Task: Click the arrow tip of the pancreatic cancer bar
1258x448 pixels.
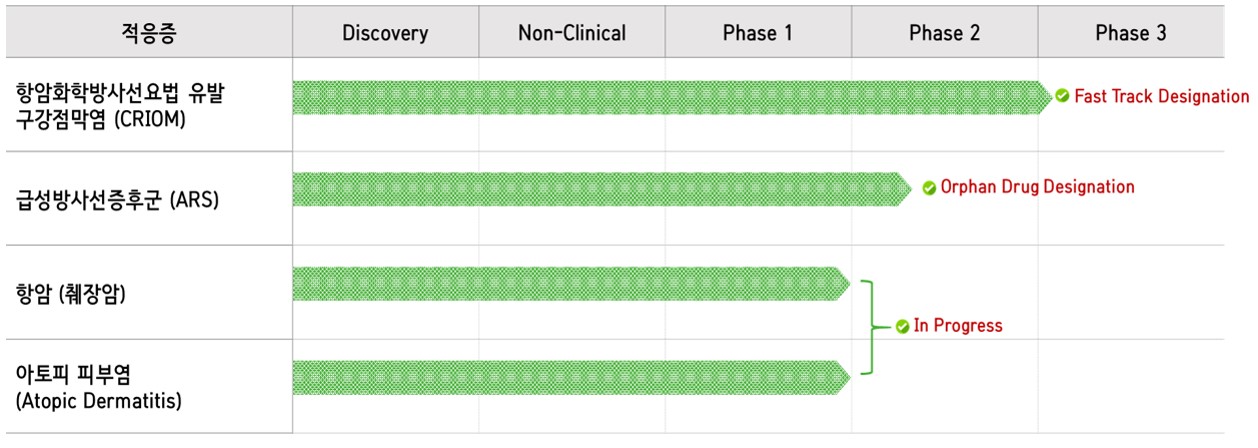Action: click(x=842, y=284)
